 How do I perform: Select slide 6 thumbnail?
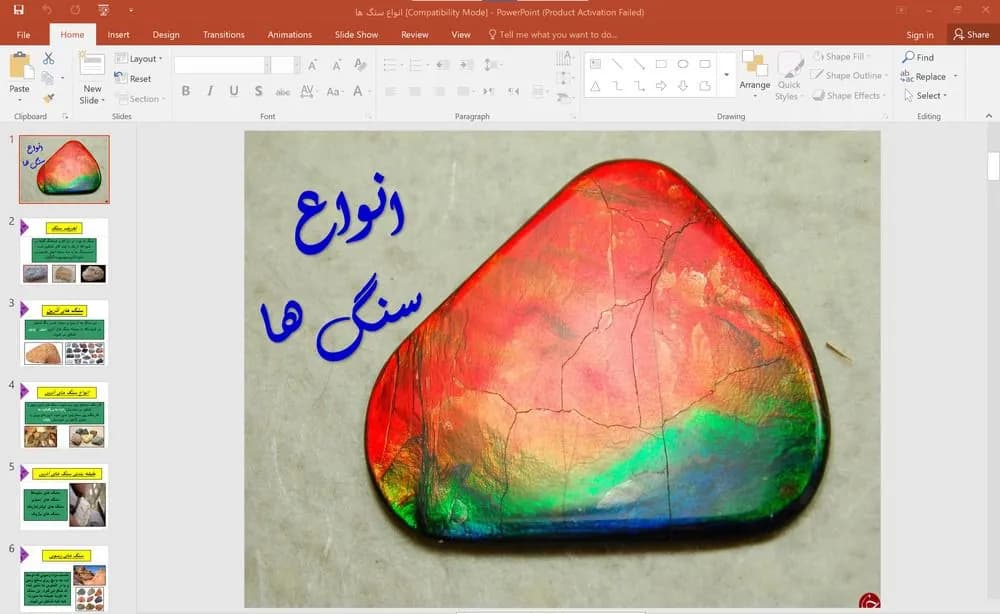pyautogui.click(x=64, y=578)
